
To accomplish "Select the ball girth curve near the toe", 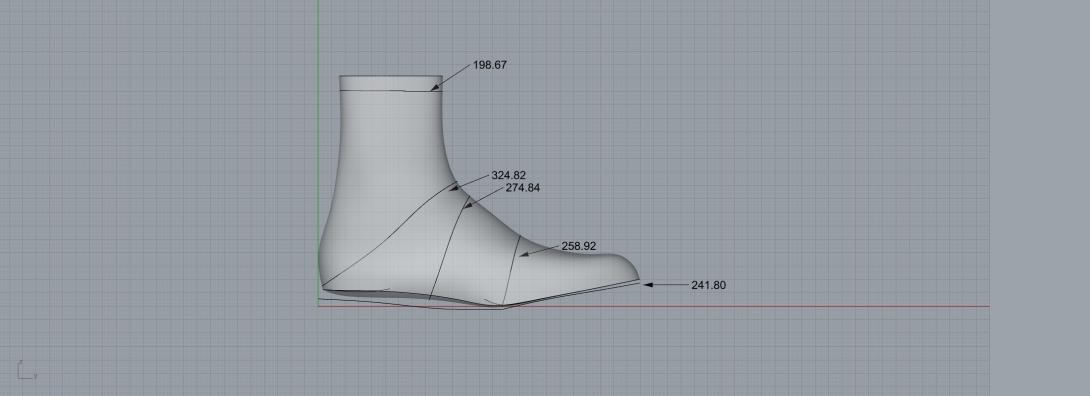I will point(511,270).
